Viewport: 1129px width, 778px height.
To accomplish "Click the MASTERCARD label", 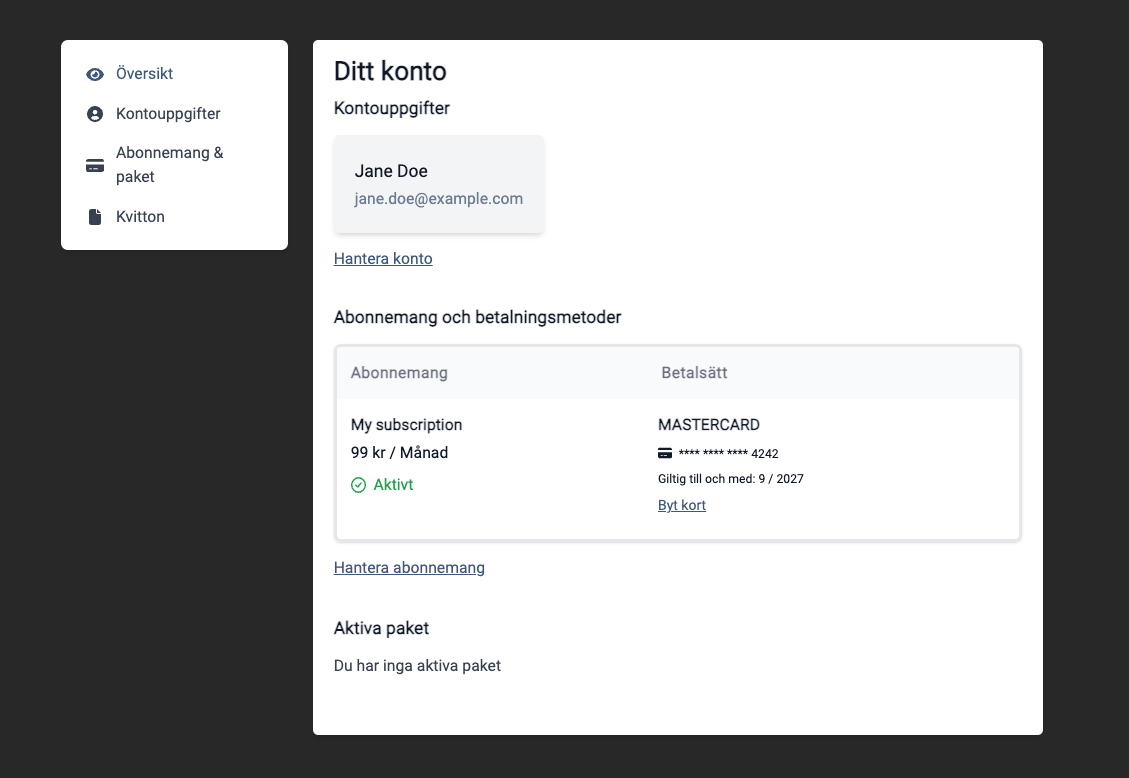I will (x=709, y=425).
